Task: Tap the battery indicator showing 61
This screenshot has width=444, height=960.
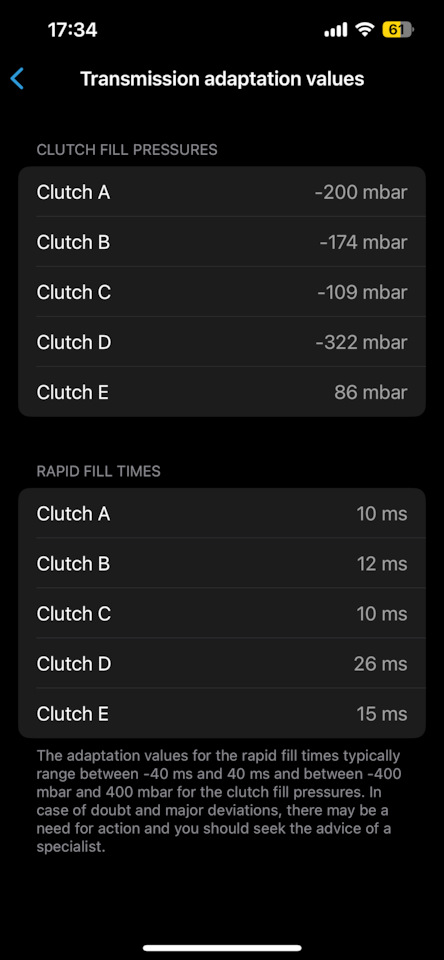Action: 397,29
